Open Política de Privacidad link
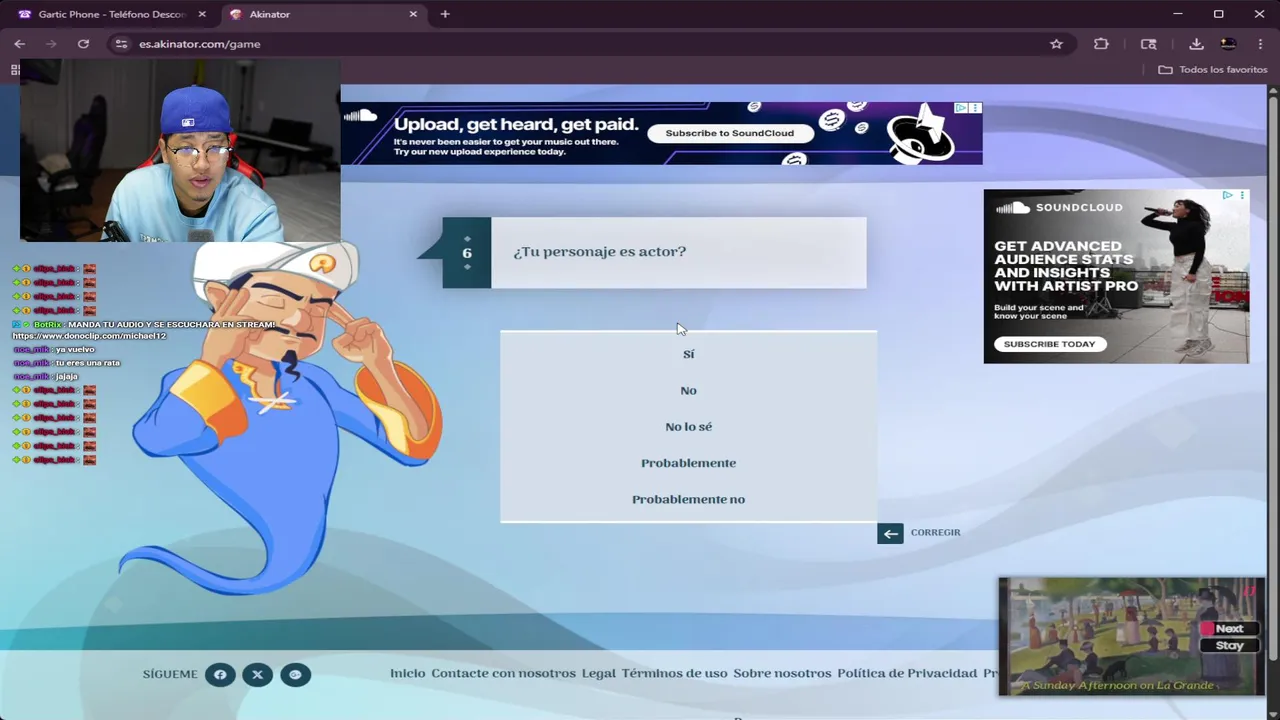The image size is (1280, 720). (x=907, y=673)
